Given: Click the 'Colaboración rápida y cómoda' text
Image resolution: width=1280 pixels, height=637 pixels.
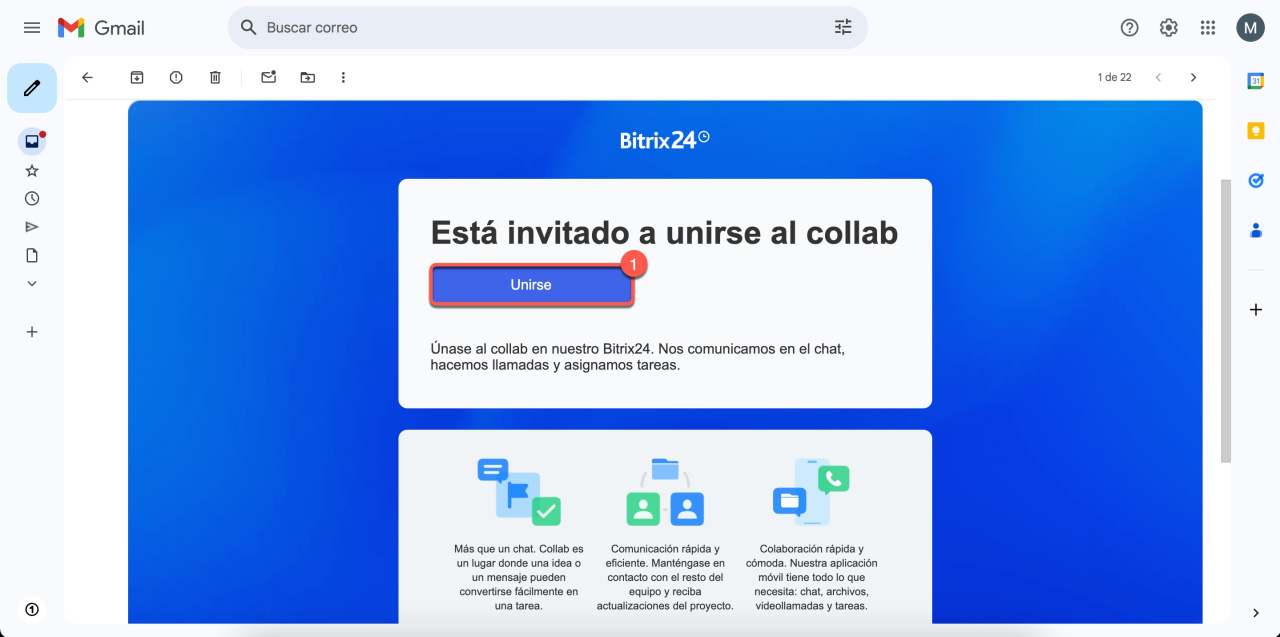Looking at the screenshot, I should [x=811, y=577].
